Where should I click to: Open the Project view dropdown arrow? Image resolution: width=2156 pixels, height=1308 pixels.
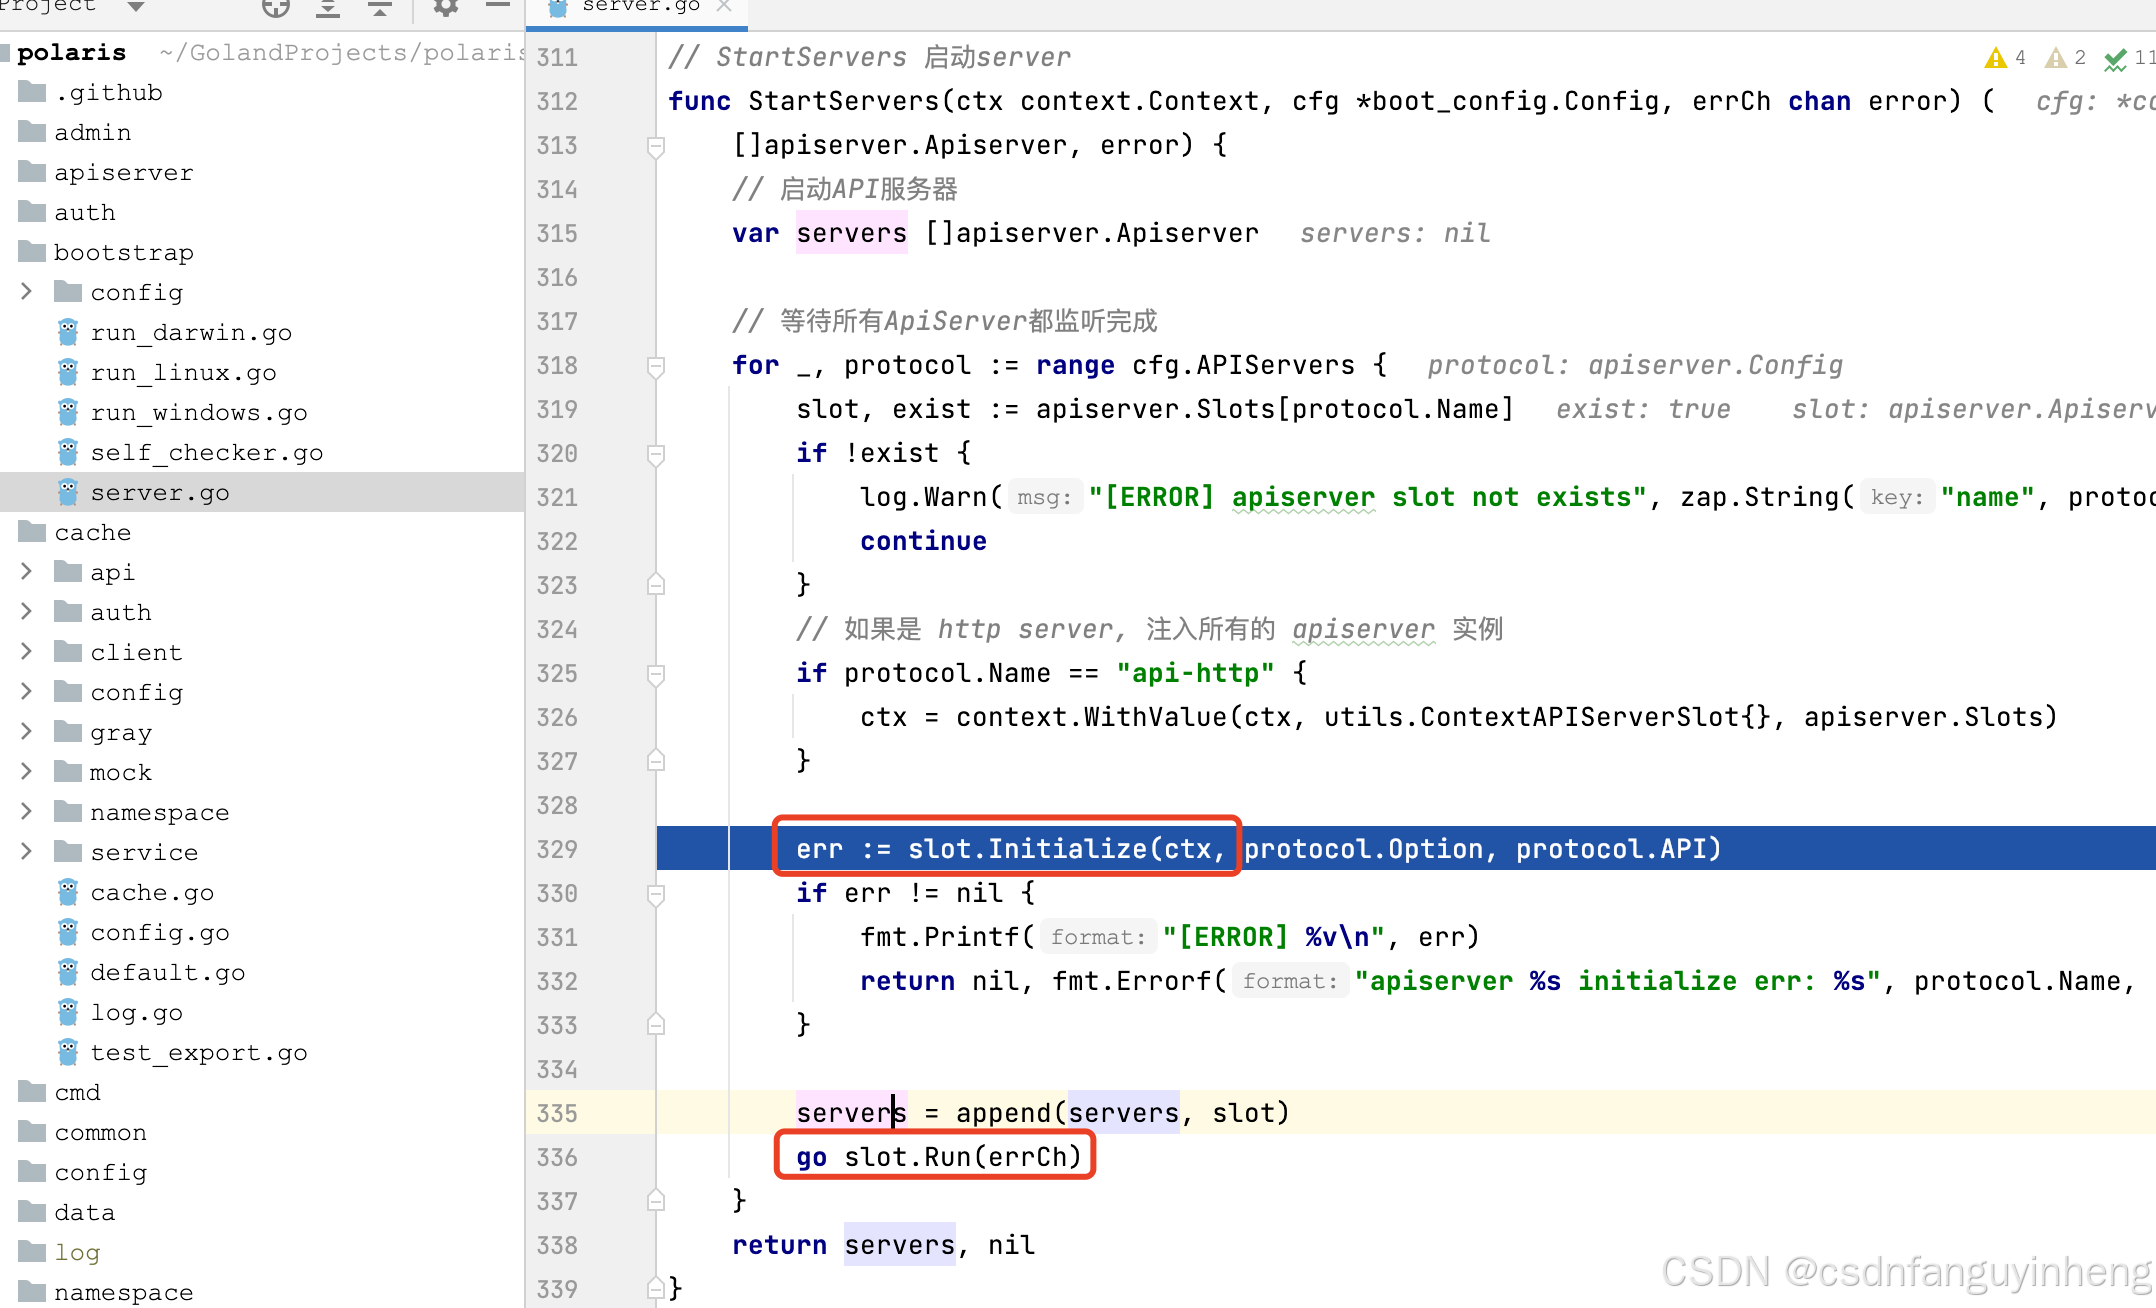tap(137, 7)
